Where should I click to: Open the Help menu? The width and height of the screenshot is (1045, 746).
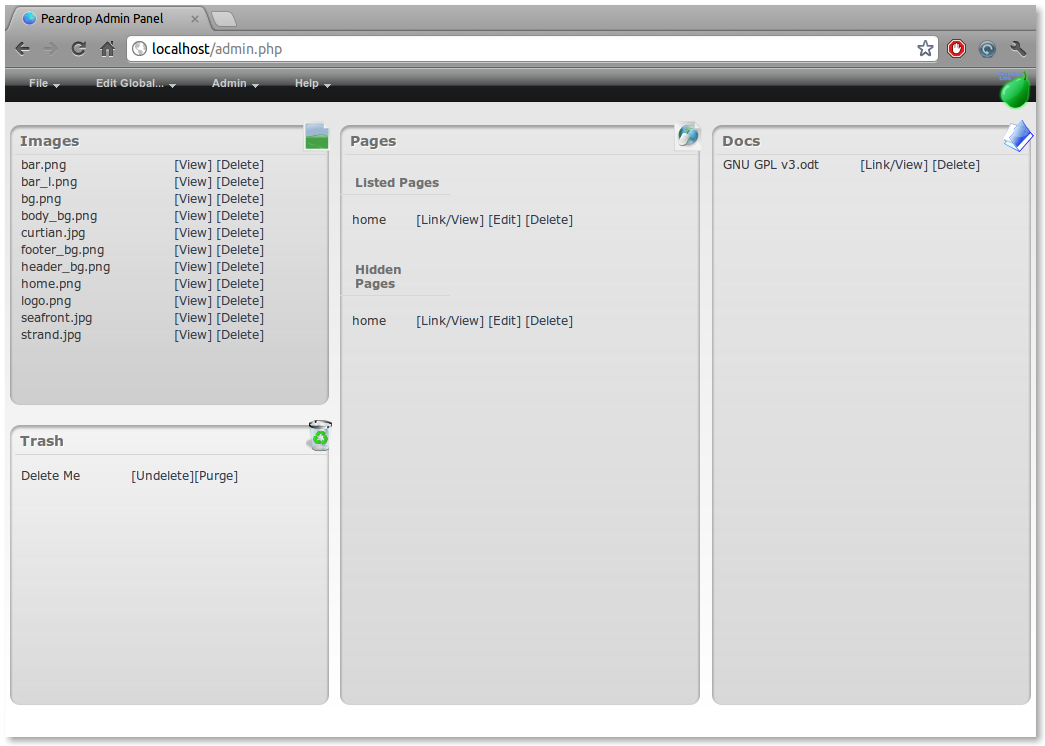(x=313, y=83)
